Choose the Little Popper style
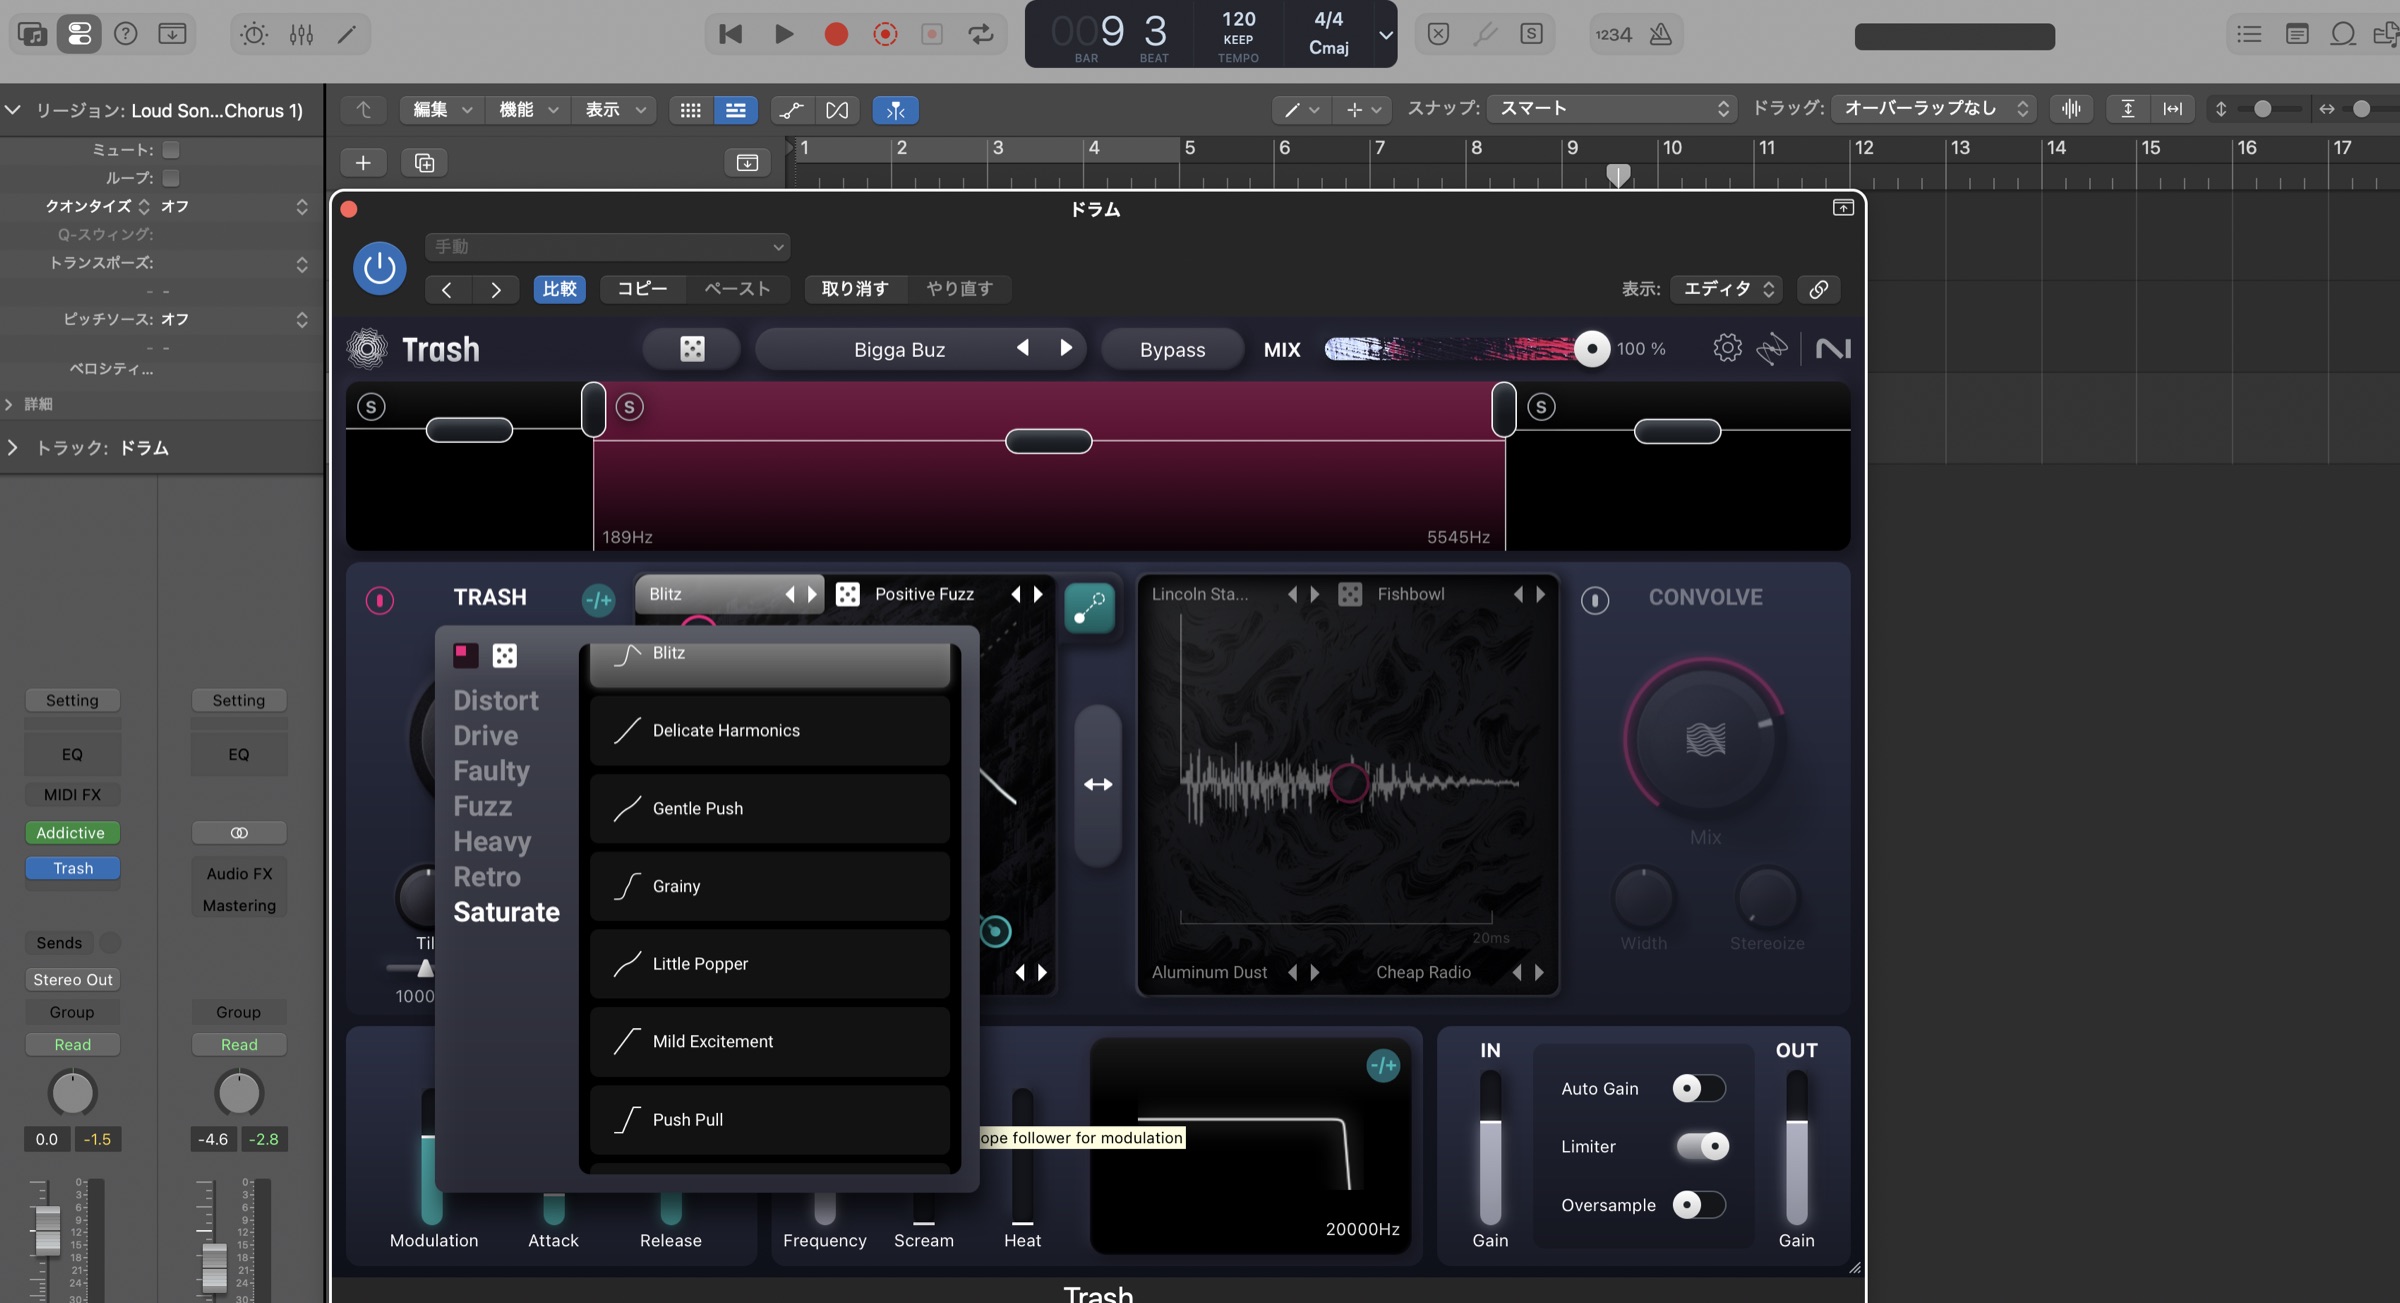The height and width of the screenshot is (1303, 2400). pyautogui.click(x=769, y=964)
